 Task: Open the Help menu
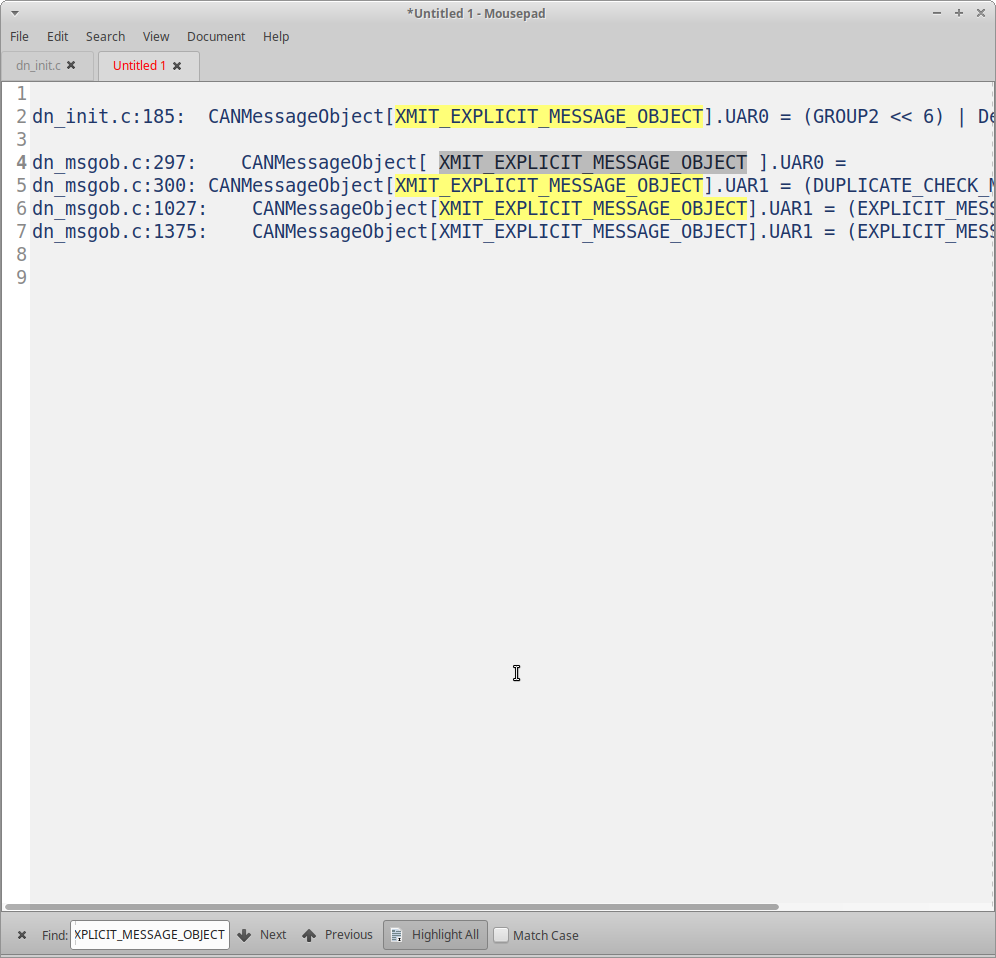276,36
